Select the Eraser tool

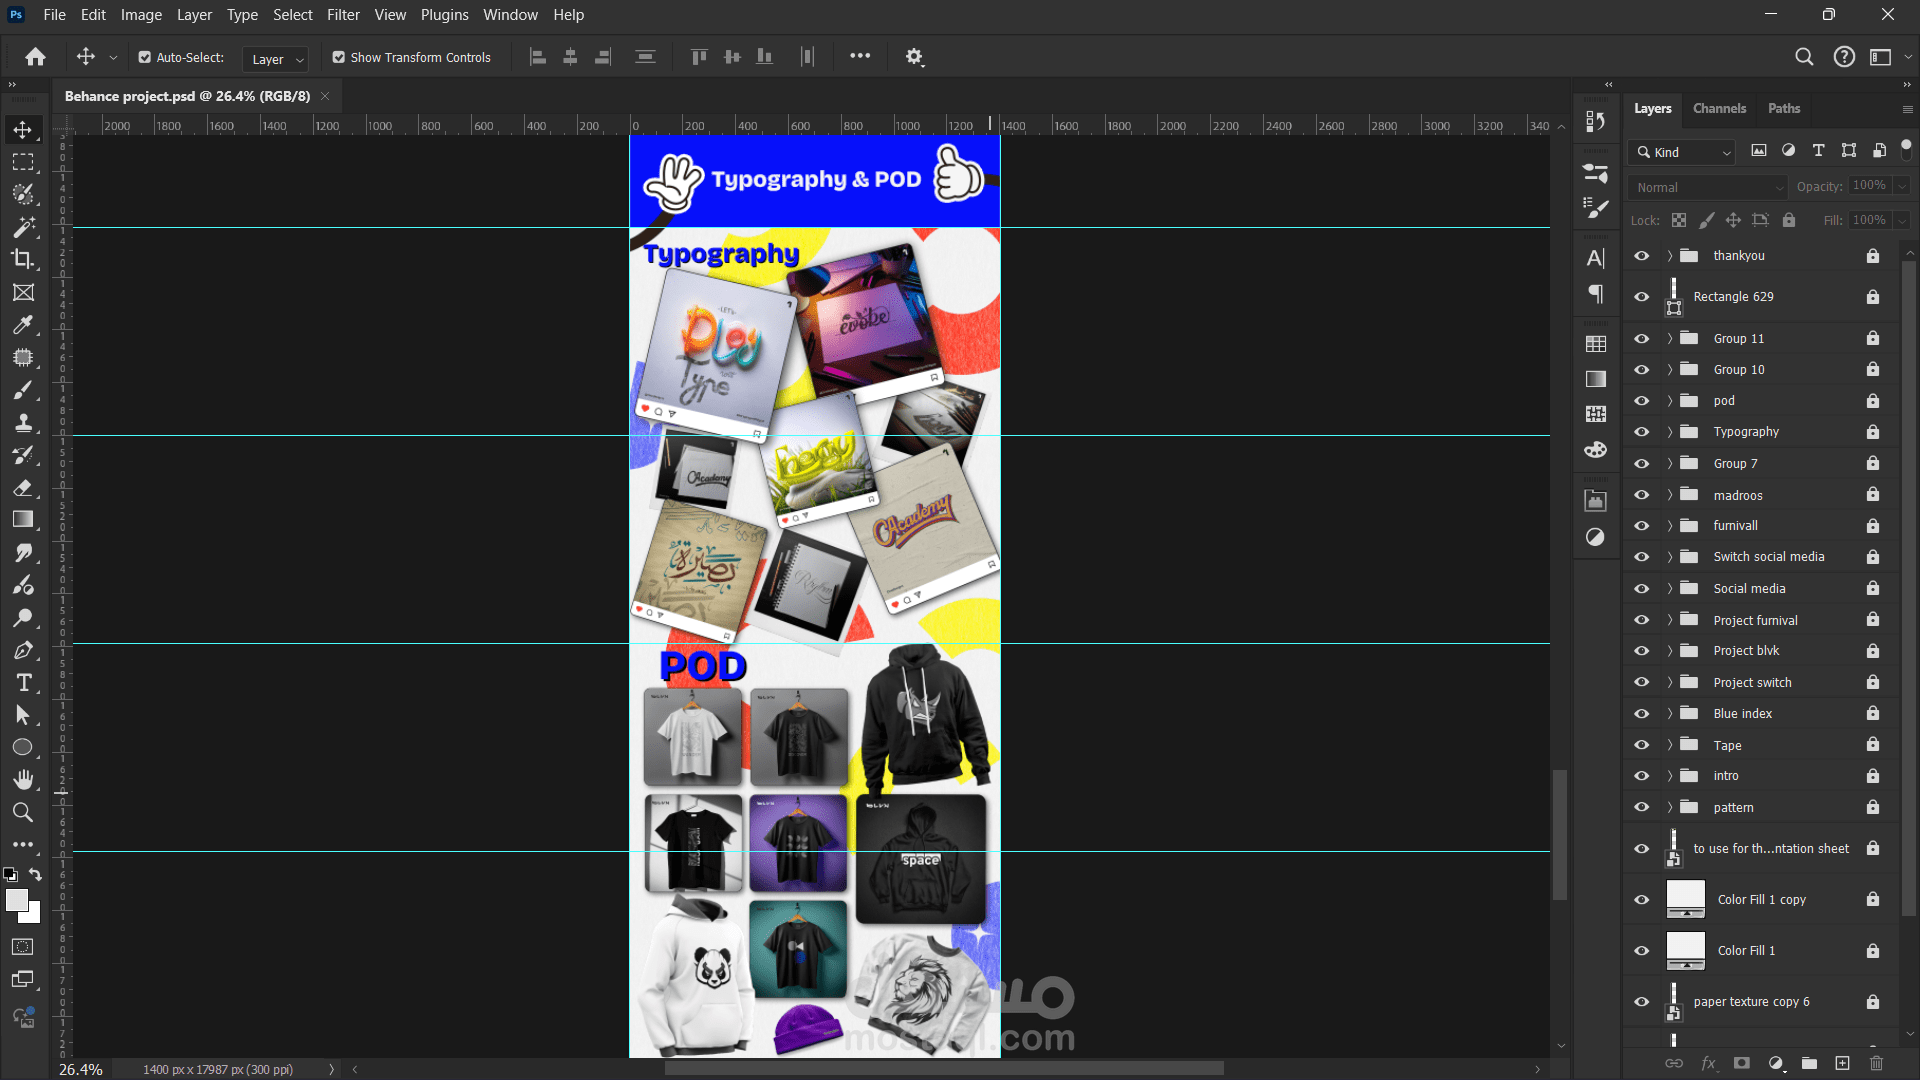23,488
